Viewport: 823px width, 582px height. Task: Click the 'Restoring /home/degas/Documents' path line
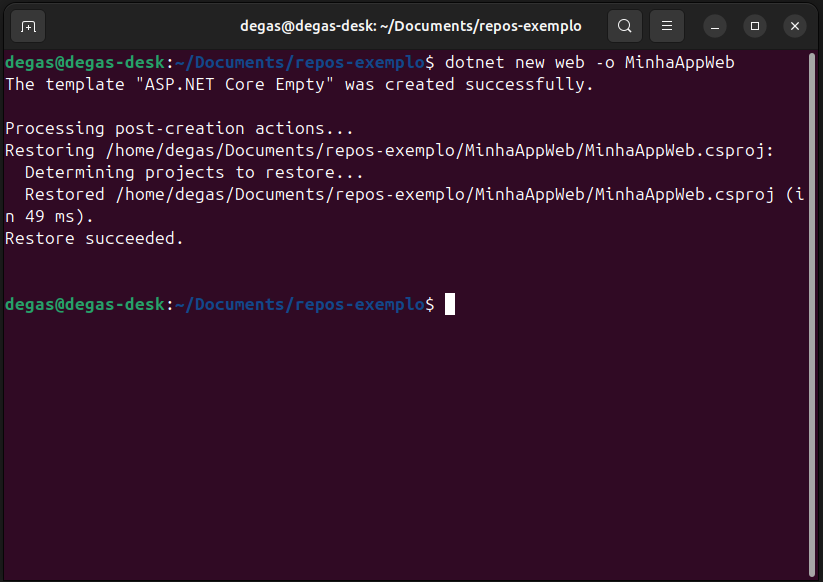(389, 151)
